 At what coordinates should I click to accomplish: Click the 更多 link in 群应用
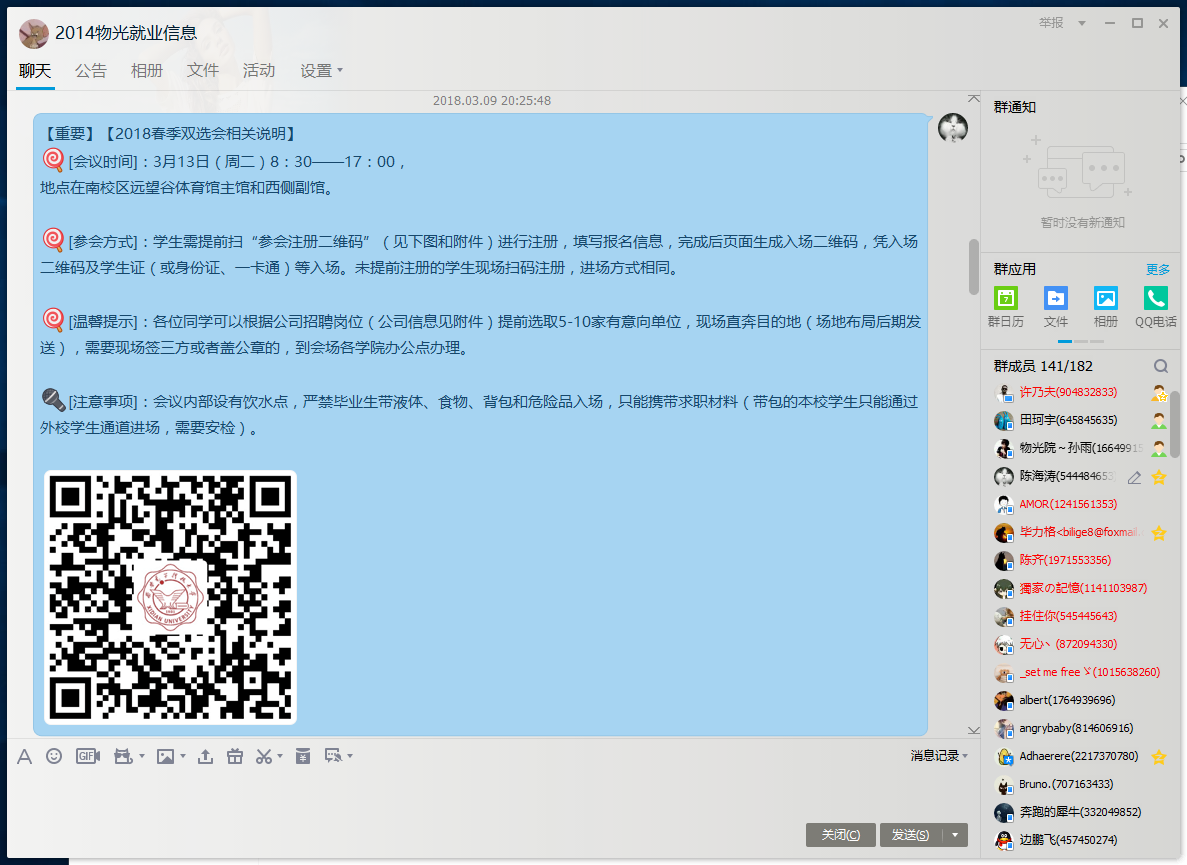click(1157, 269)
